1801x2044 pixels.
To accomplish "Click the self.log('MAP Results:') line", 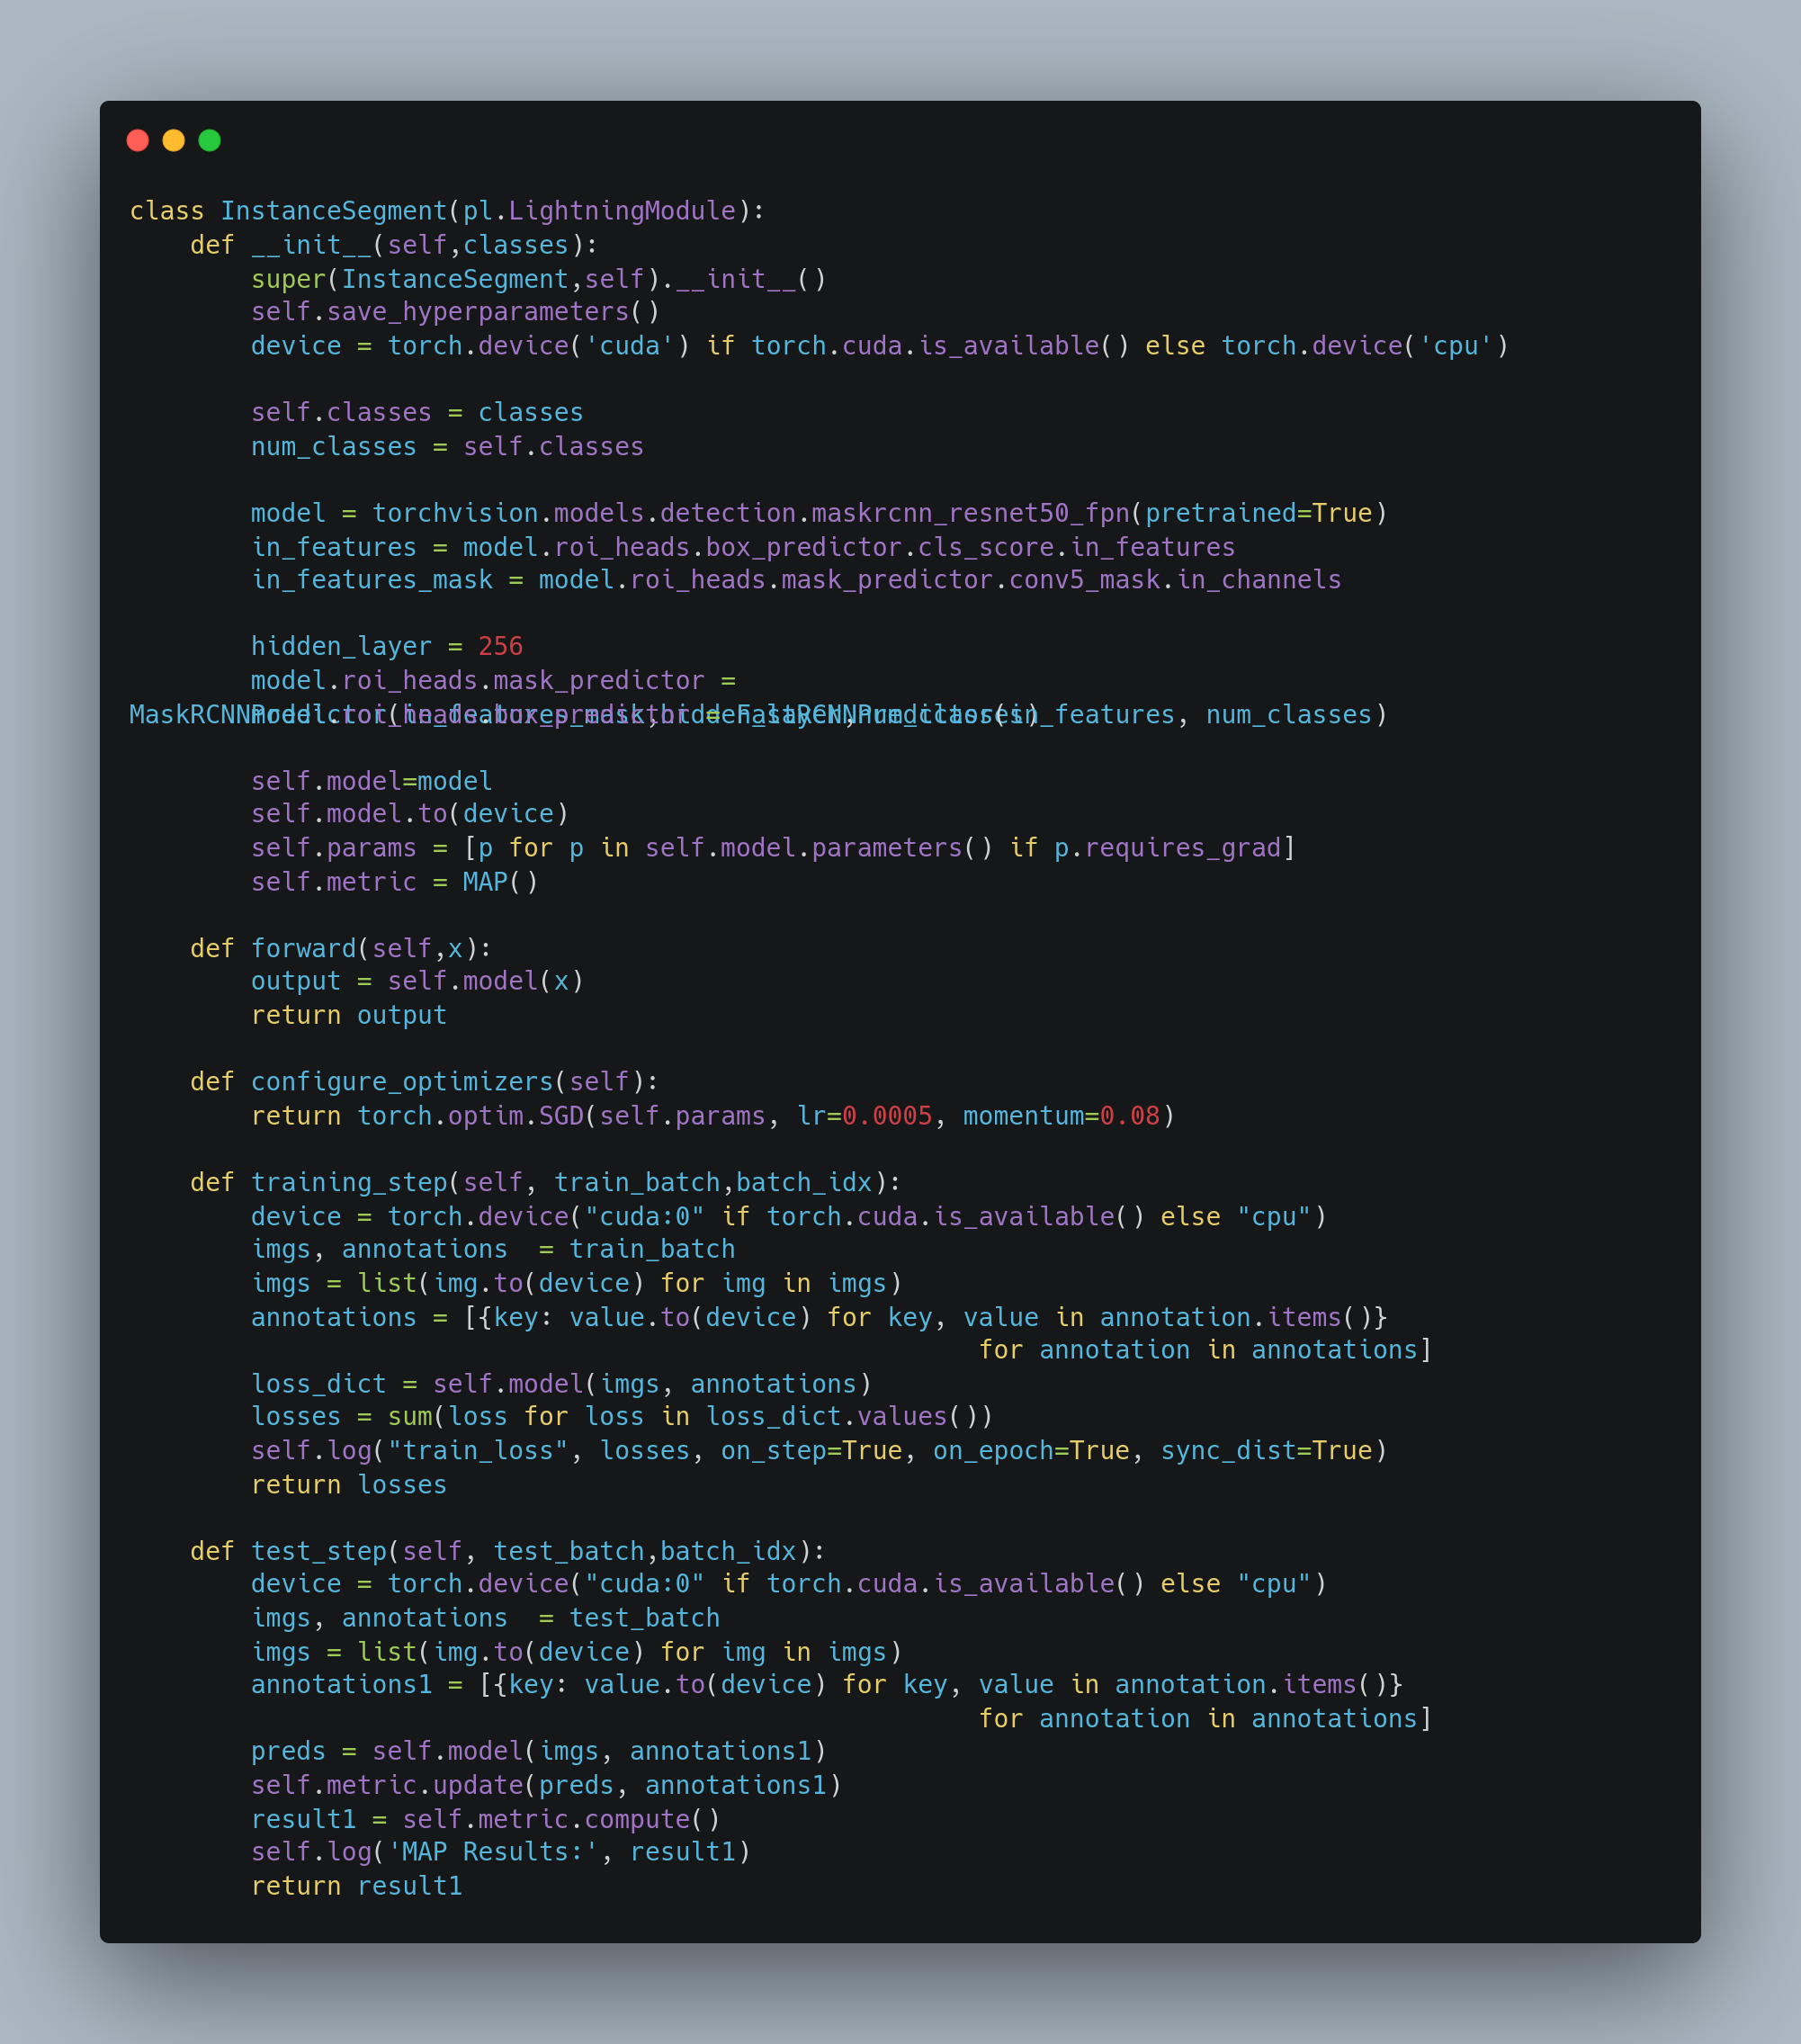I will (x=501, y=1852).
